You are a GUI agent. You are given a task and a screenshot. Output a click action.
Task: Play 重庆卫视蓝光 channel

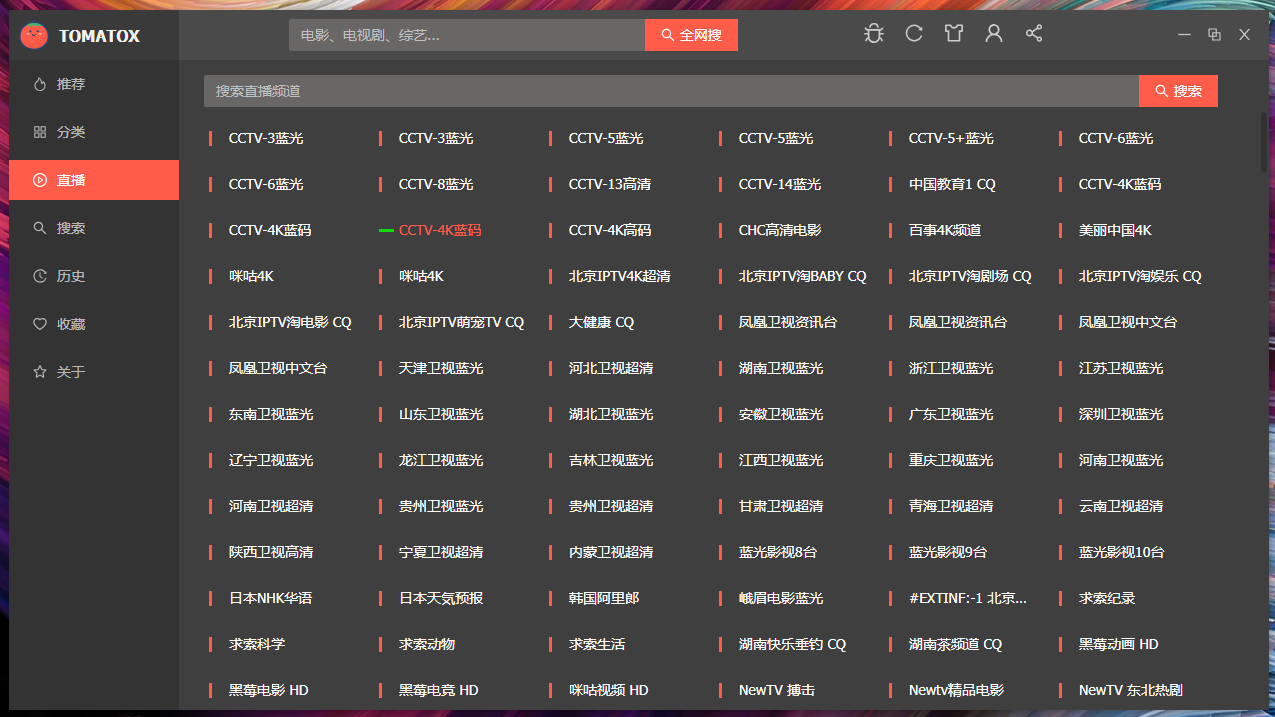click(x=951, y=460)
